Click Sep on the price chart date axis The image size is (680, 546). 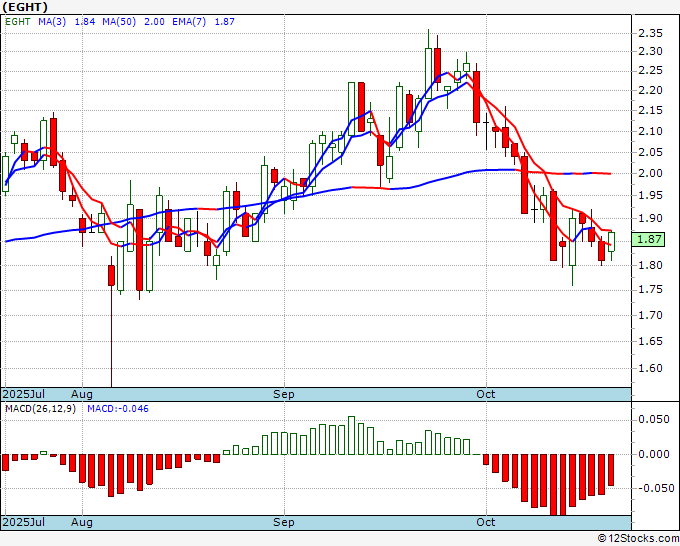(x=284, y=394)
